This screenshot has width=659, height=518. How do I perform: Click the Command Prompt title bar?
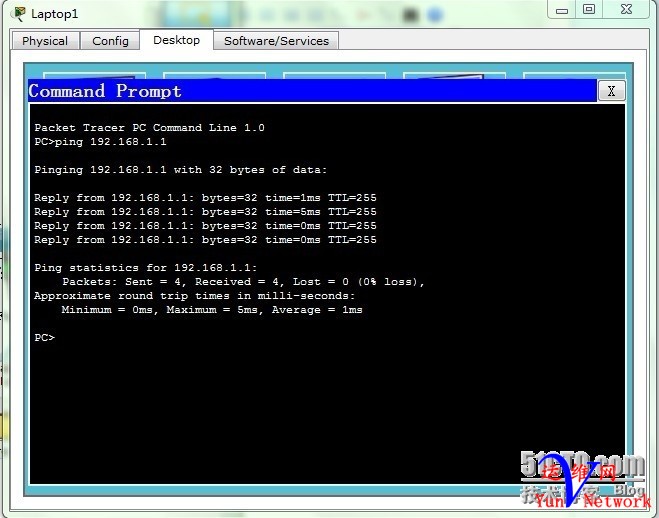[x=312, y=91]
